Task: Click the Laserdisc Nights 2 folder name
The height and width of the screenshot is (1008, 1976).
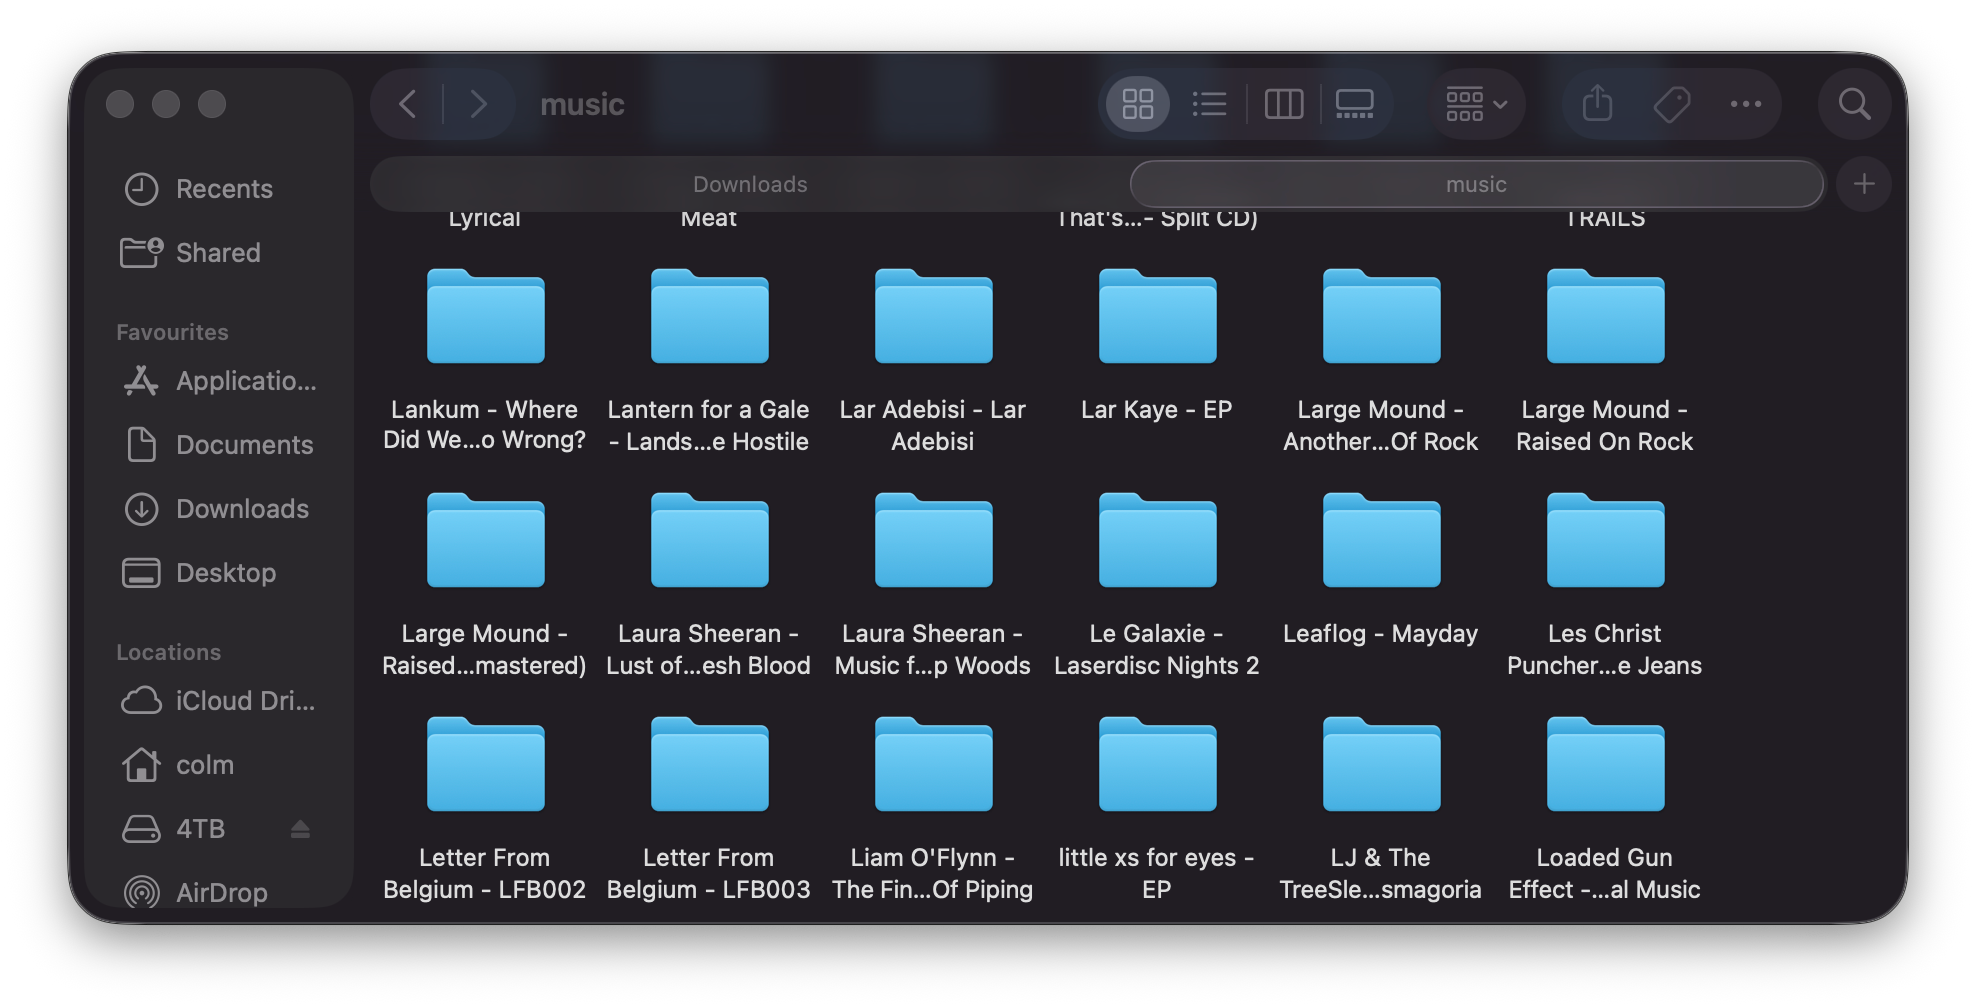Action: coord(1157,650)
